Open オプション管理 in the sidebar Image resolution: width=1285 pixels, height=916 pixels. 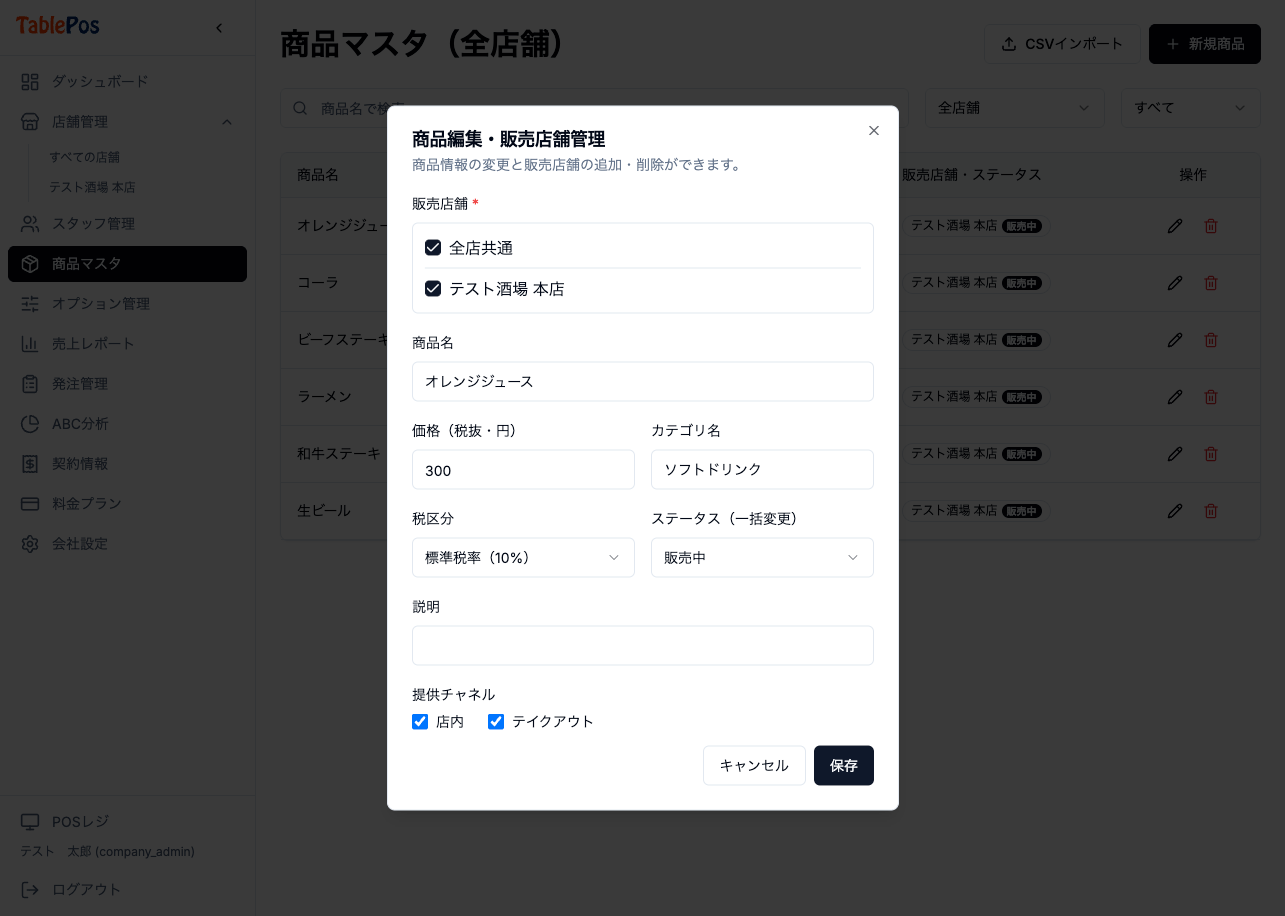point(127,304)
